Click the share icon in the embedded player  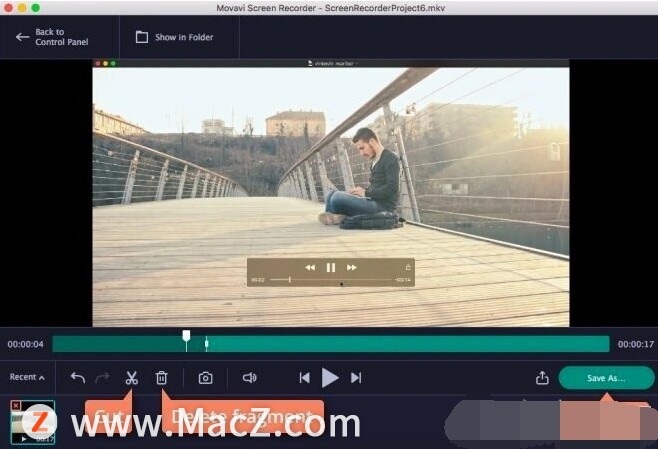408,267
